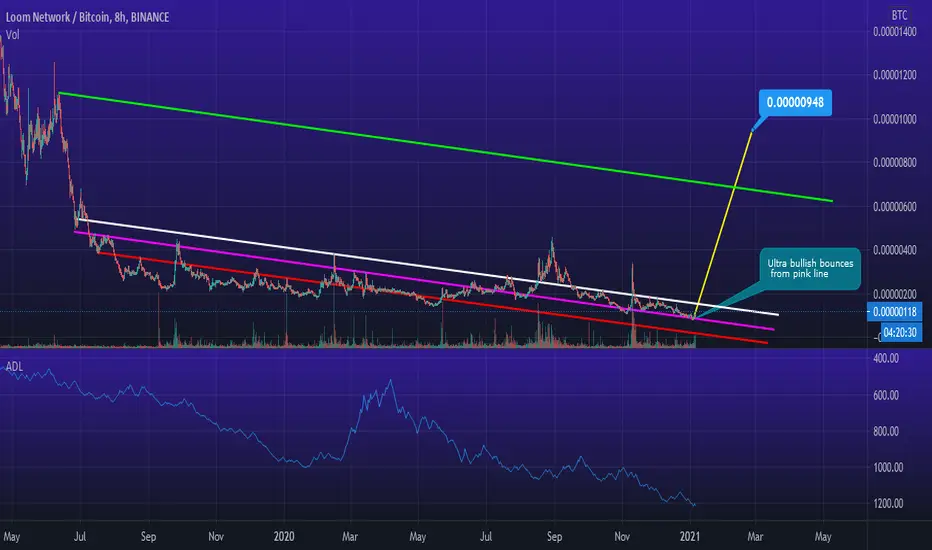Click the Jul label next to 2020 Sep
This screenshot has height=550, width=932.
pos(486,536)
